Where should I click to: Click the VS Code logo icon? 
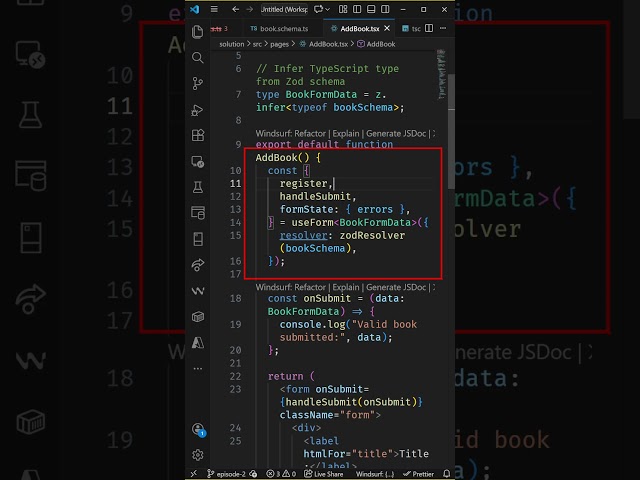pos(195,9)
